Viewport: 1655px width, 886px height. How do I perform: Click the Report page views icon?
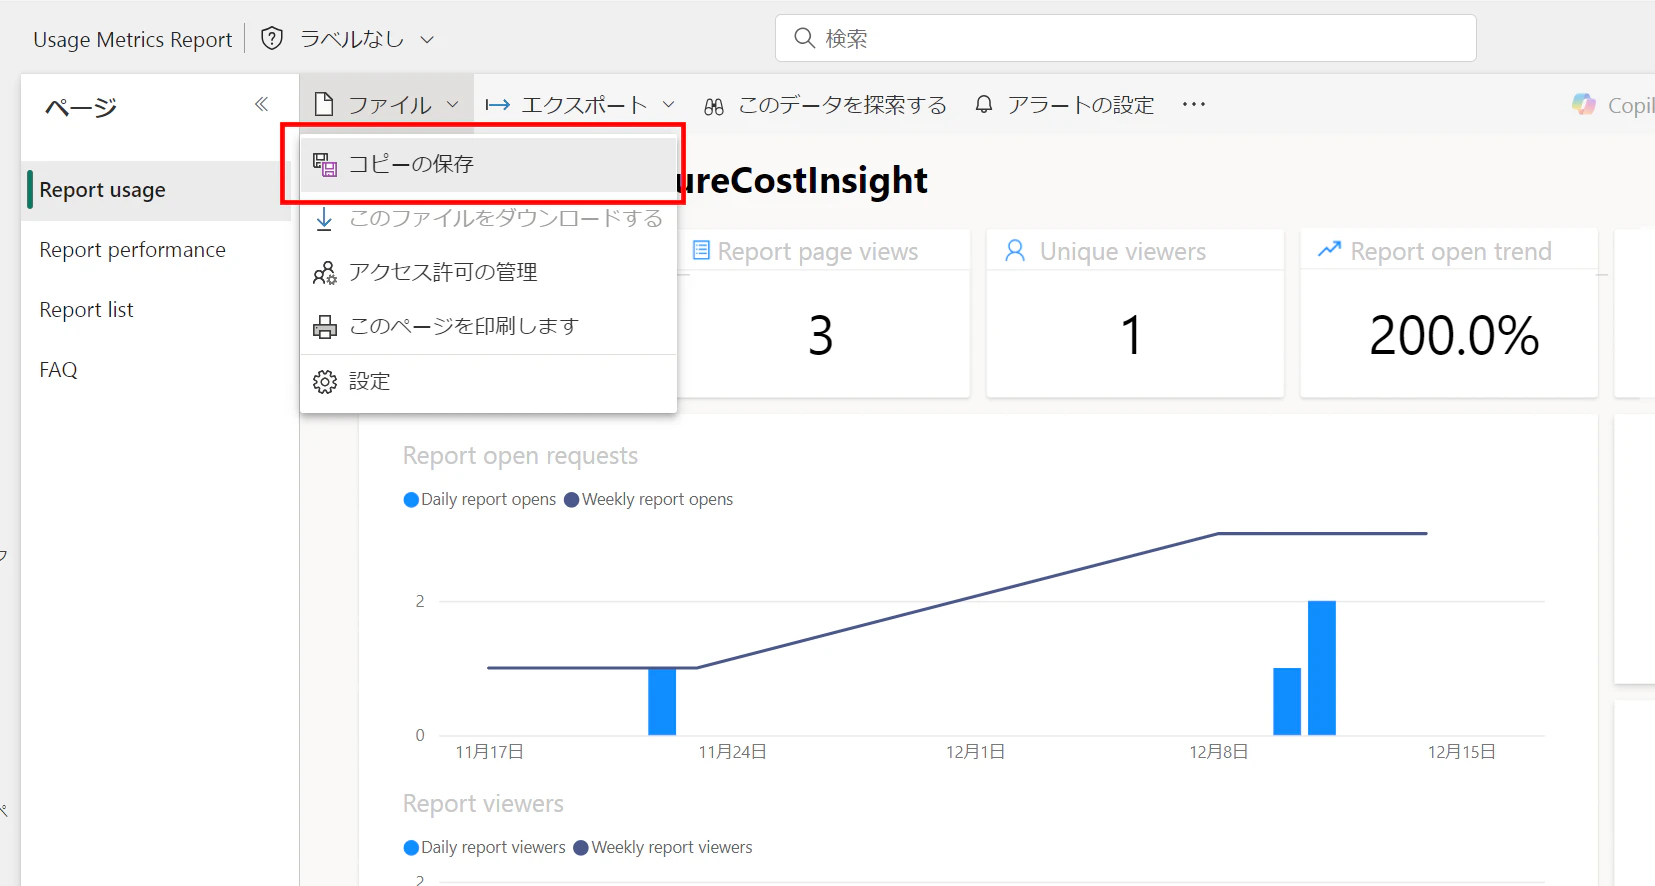pos(701,250)
